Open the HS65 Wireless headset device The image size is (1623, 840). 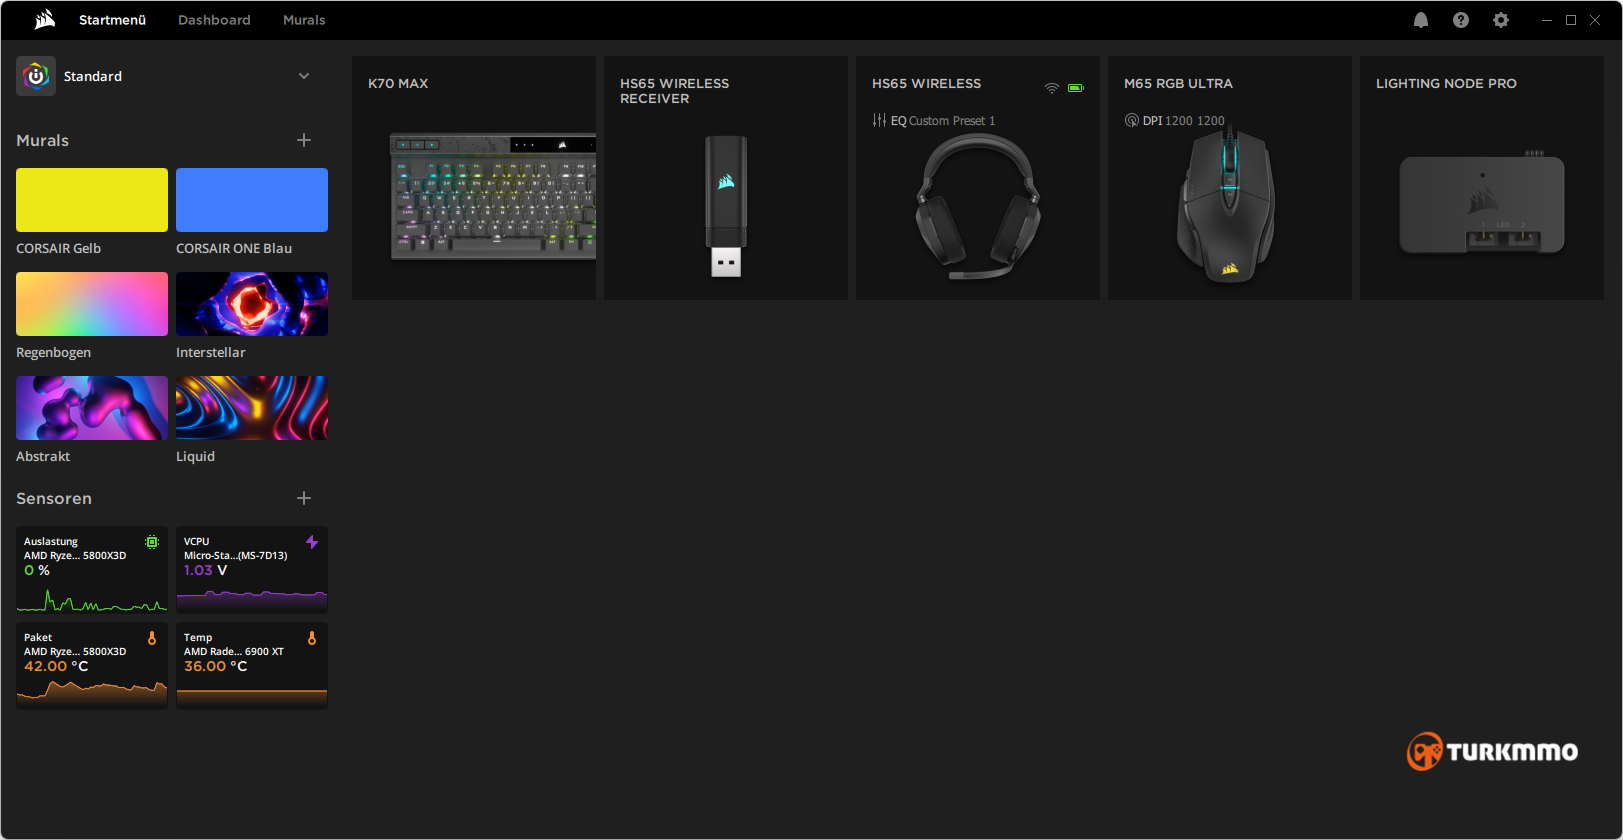coord(978,178)
